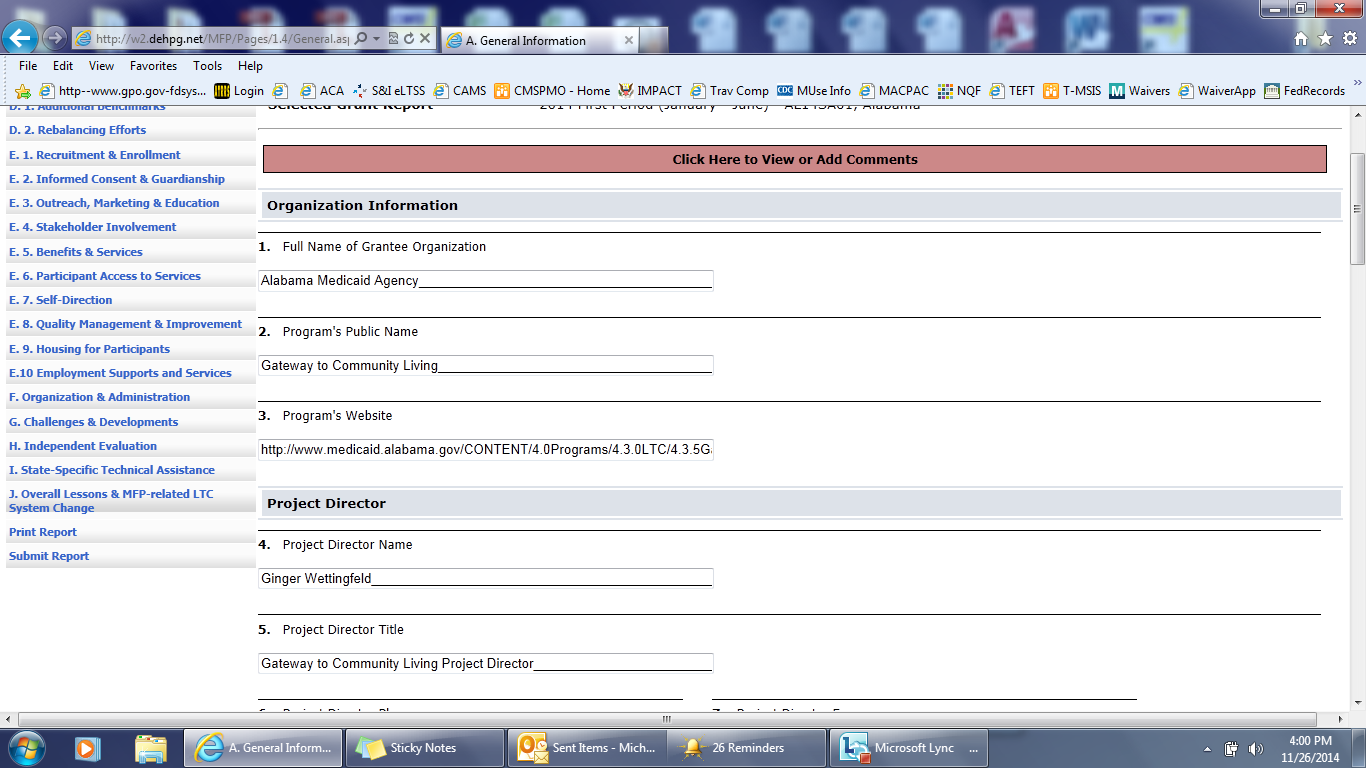The width and height of the screenshot is (1366, 768).
Task: Open the Home page icon
Action: coord(1301,39)
